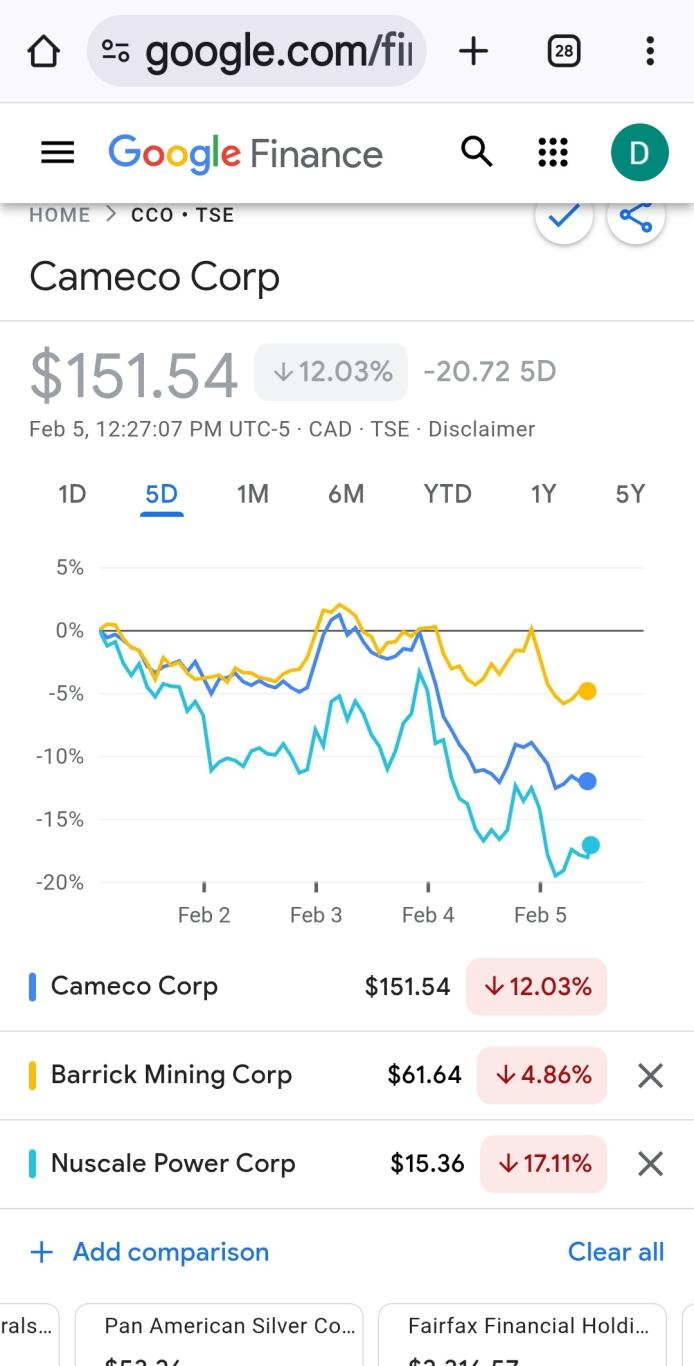This screenshot has height=1366, width=694.
Task: Remove Barrick Mining Corp comparison
Action: click(651, 1076)
